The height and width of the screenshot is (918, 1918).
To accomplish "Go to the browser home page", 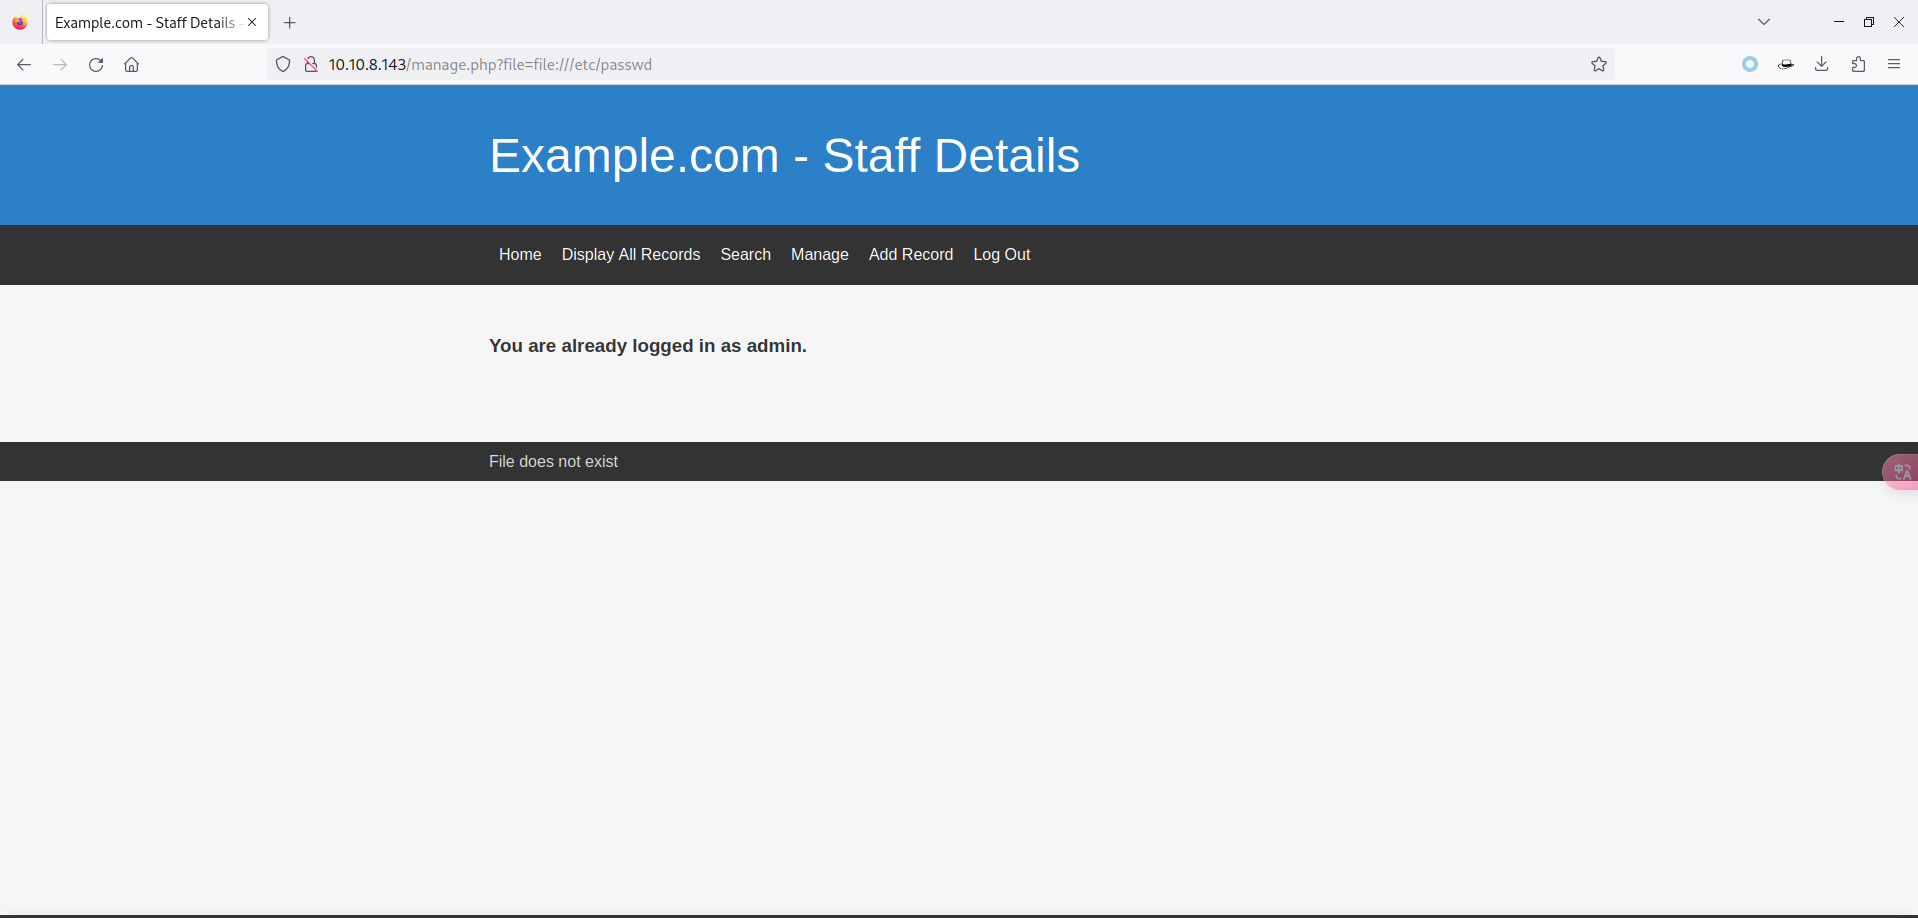I will (132, 65).
